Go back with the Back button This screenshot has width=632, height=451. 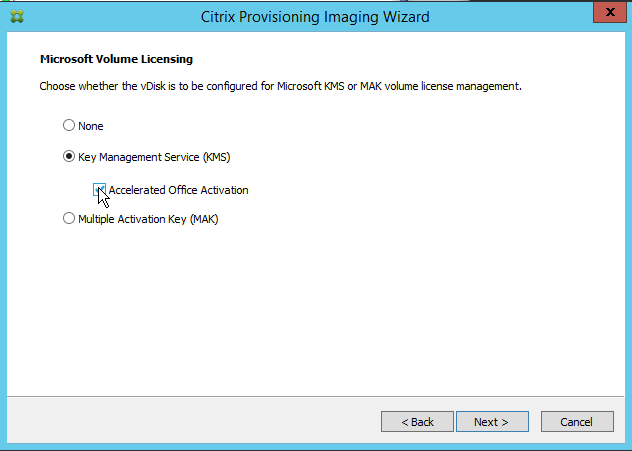tap(417, 422)
